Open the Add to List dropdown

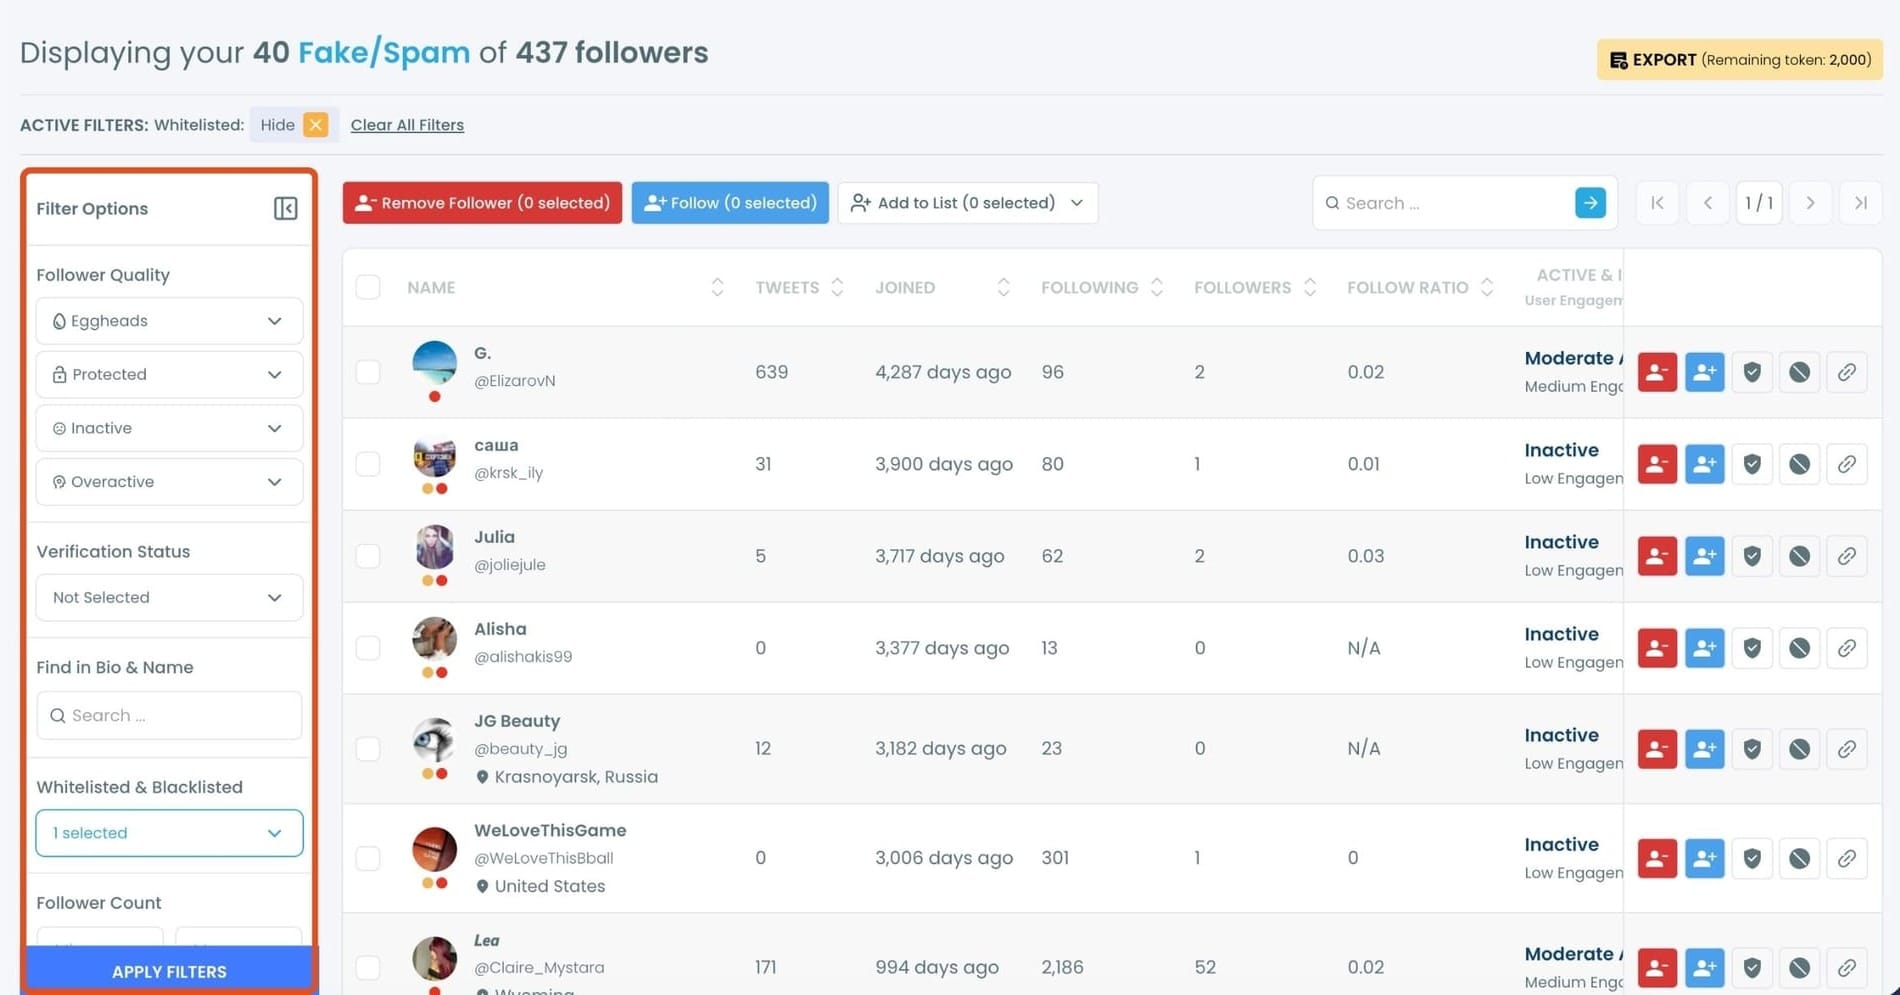point(967,203)
